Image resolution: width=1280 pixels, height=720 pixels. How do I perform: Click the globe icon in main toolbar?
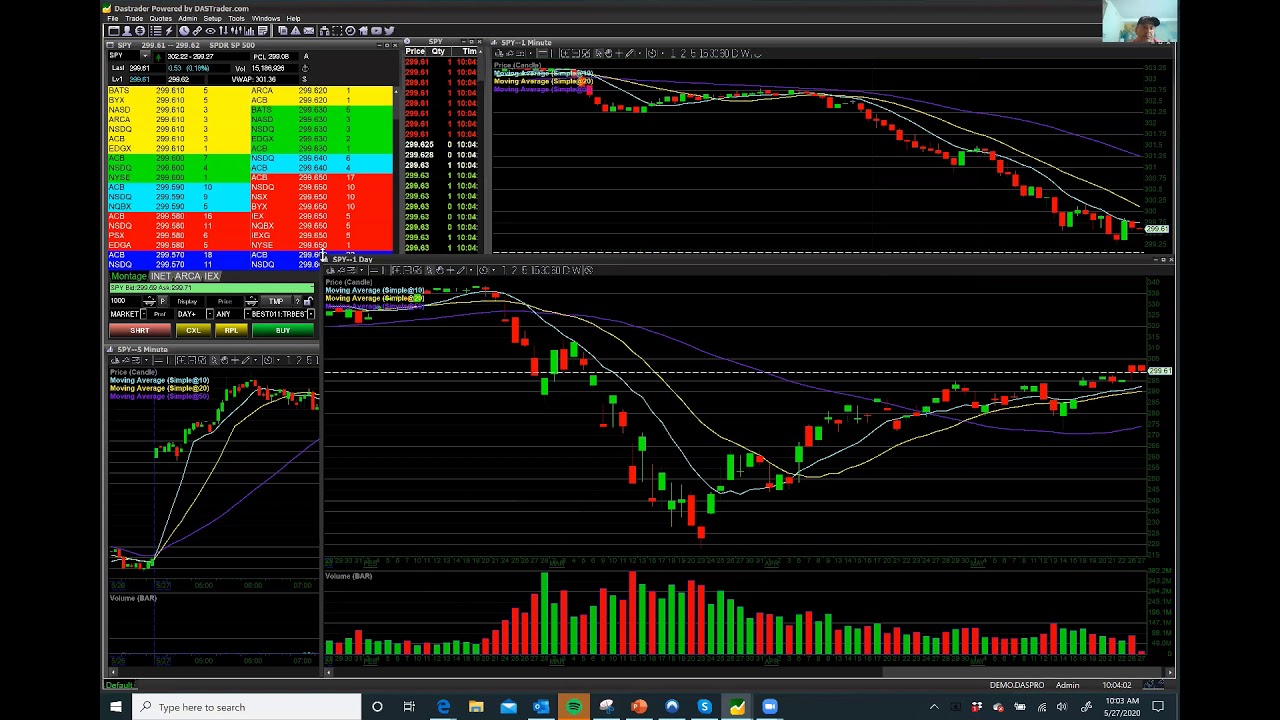click(x=140, y=31)
